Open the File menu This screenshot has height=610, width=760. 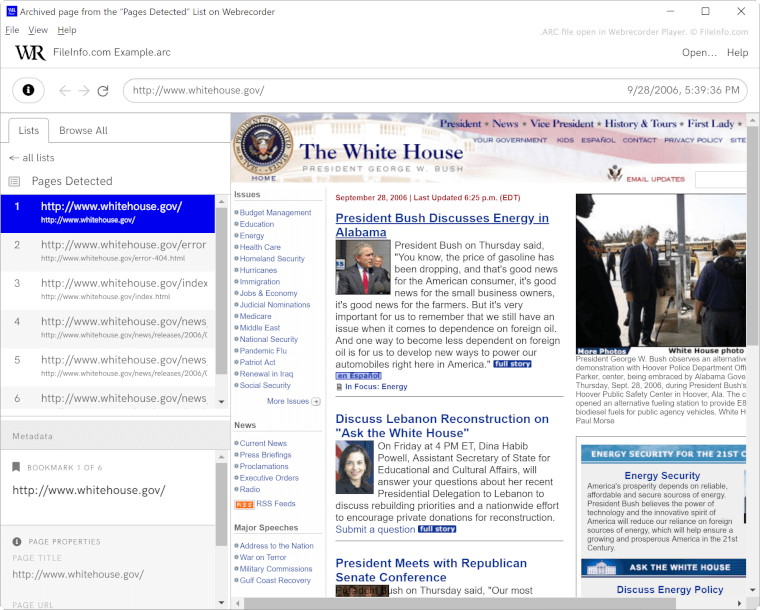12,30
